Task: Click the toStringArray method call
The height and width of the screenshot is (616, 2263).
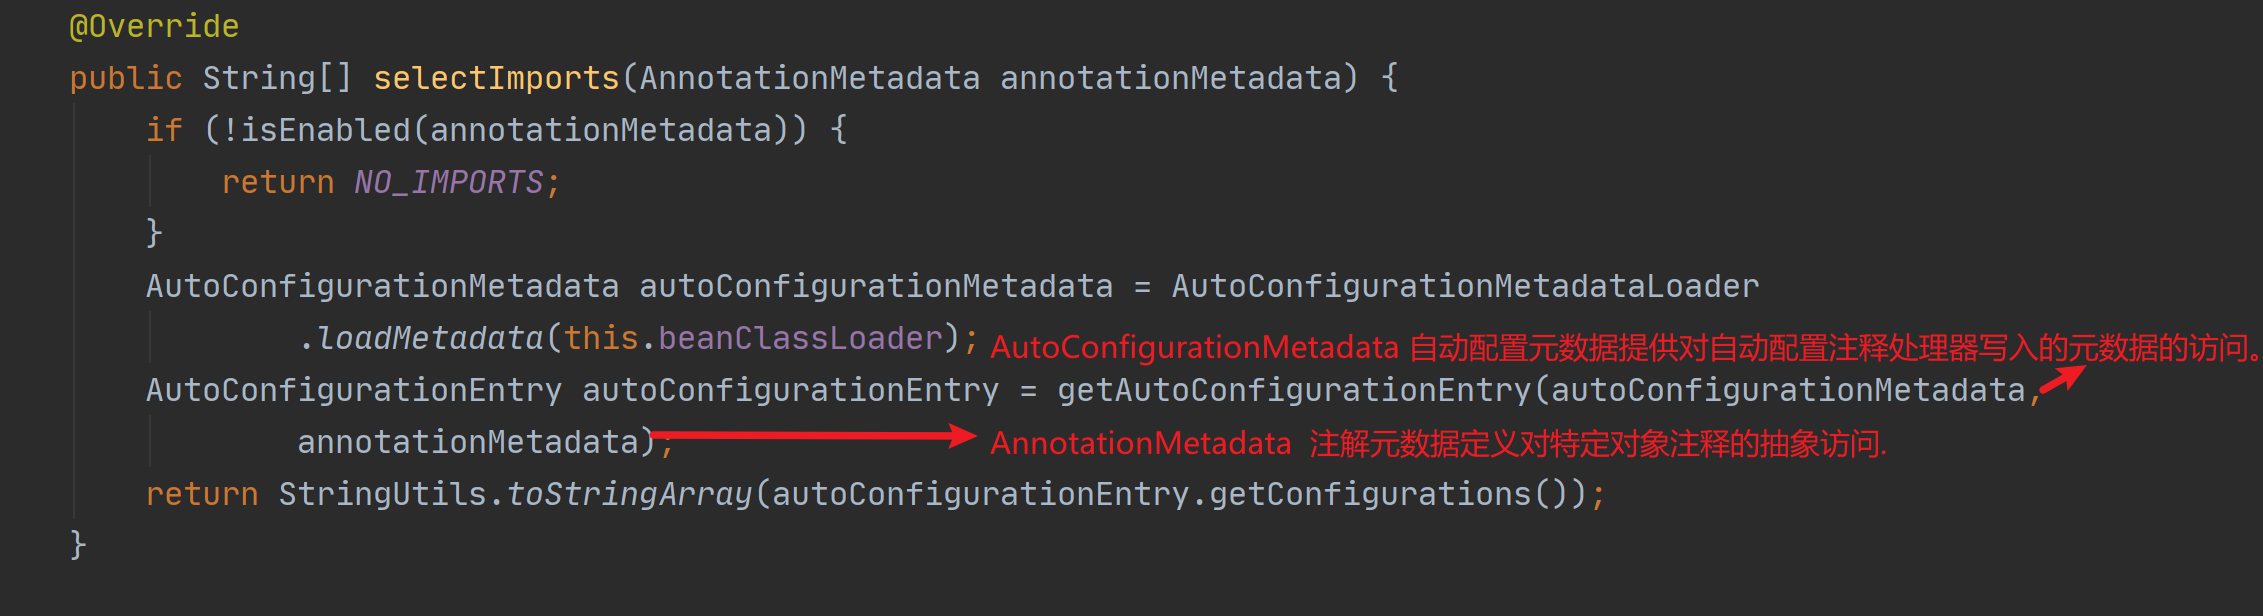Action: pos(629,494)
